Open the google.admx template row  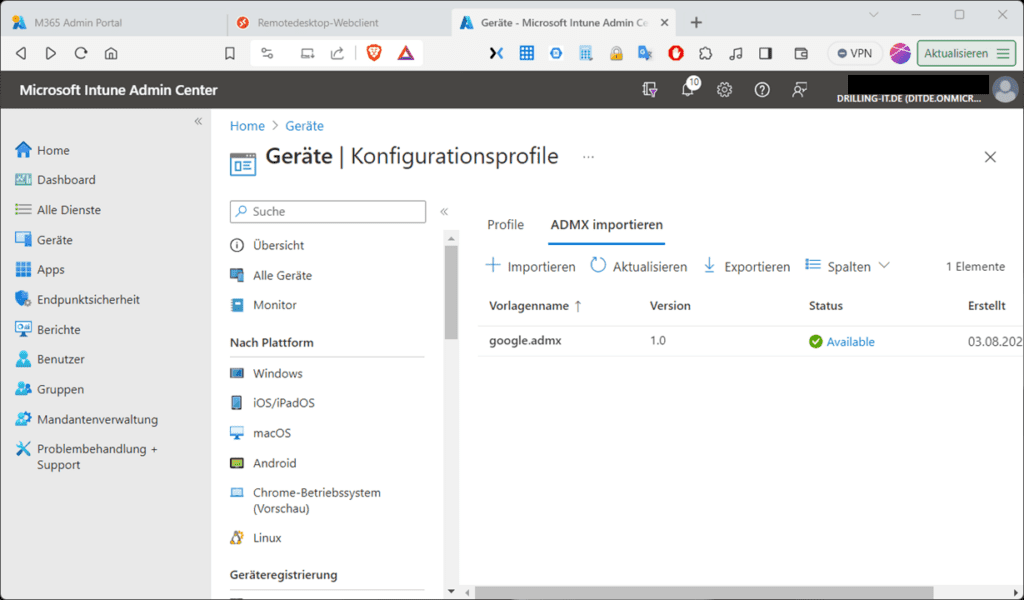click(x=525, y=341)
